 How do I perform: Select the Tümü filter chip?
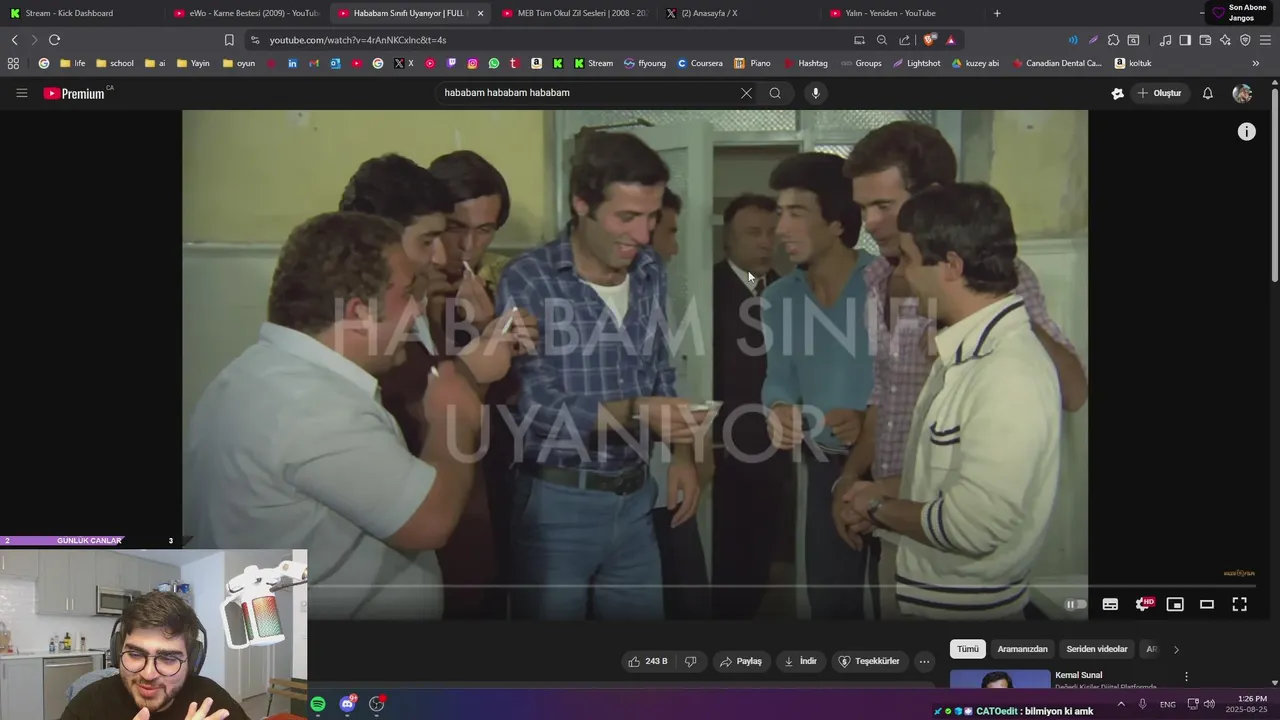[968, 649]
